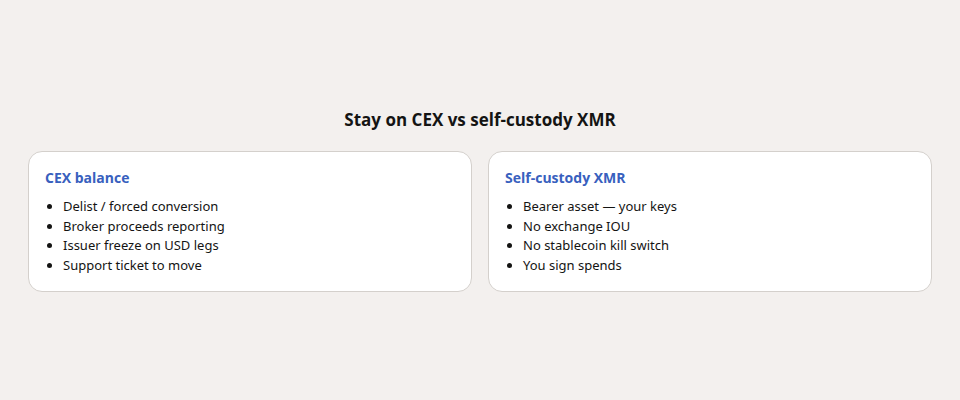Image resolution: width=960 pixels, height=400 pixels.
Task: Click bullet before 'No stablecoin kill switch'
Action: tap(510, 246)
